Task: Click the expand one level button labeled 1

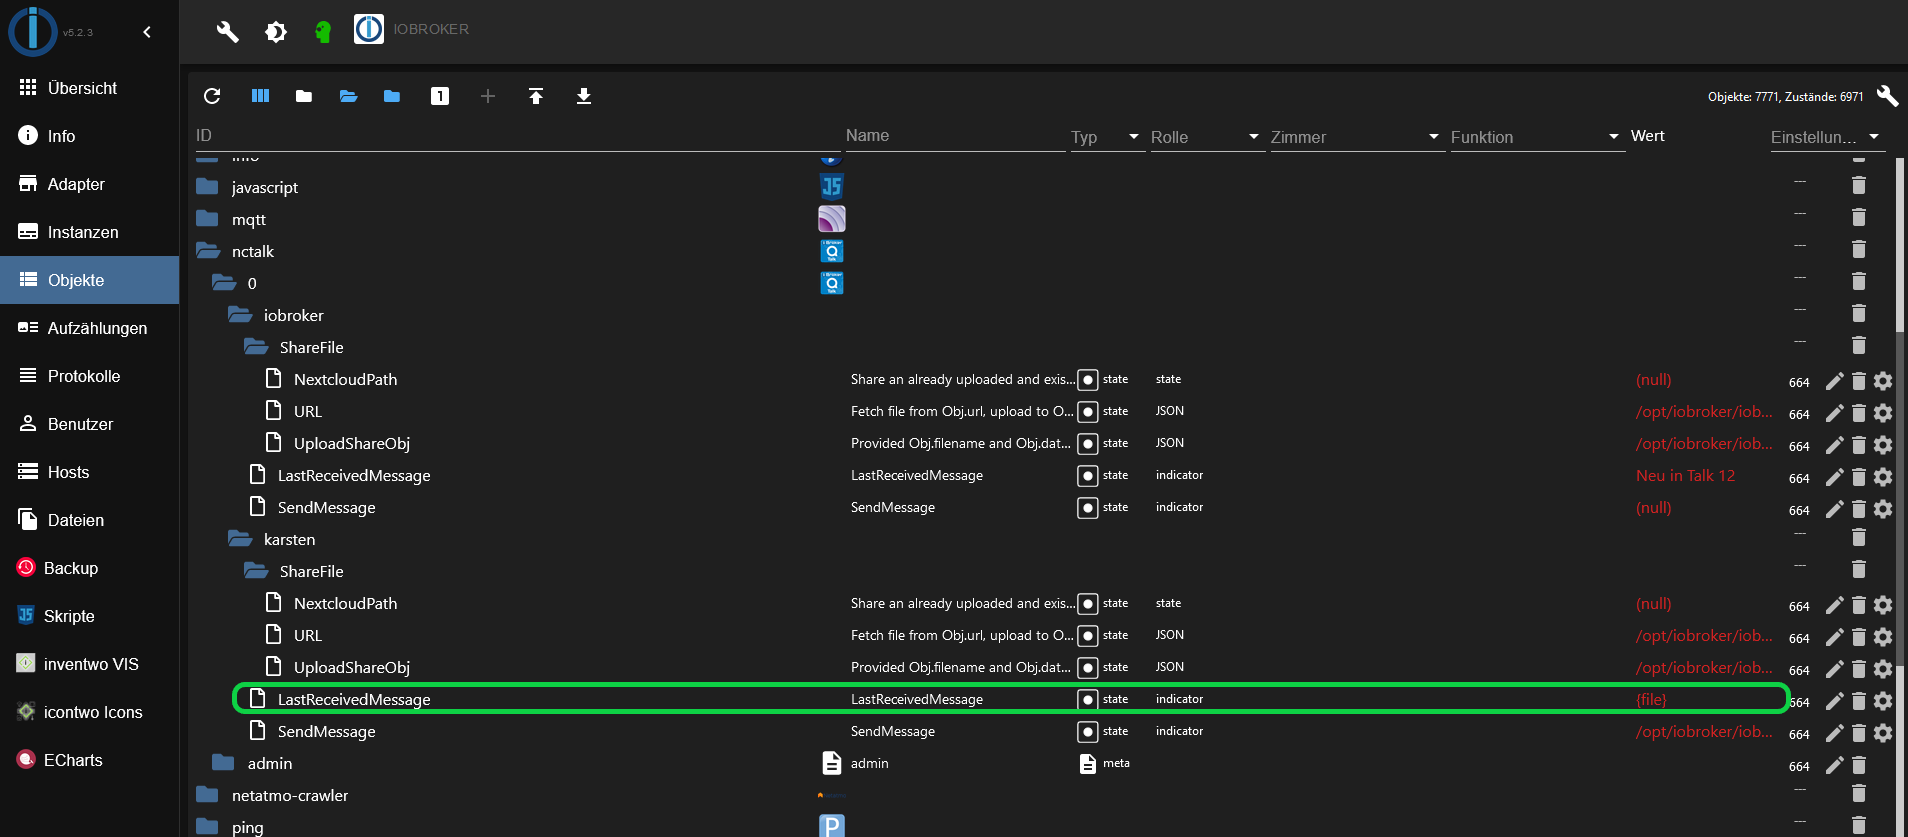Action: click(440, 96)
